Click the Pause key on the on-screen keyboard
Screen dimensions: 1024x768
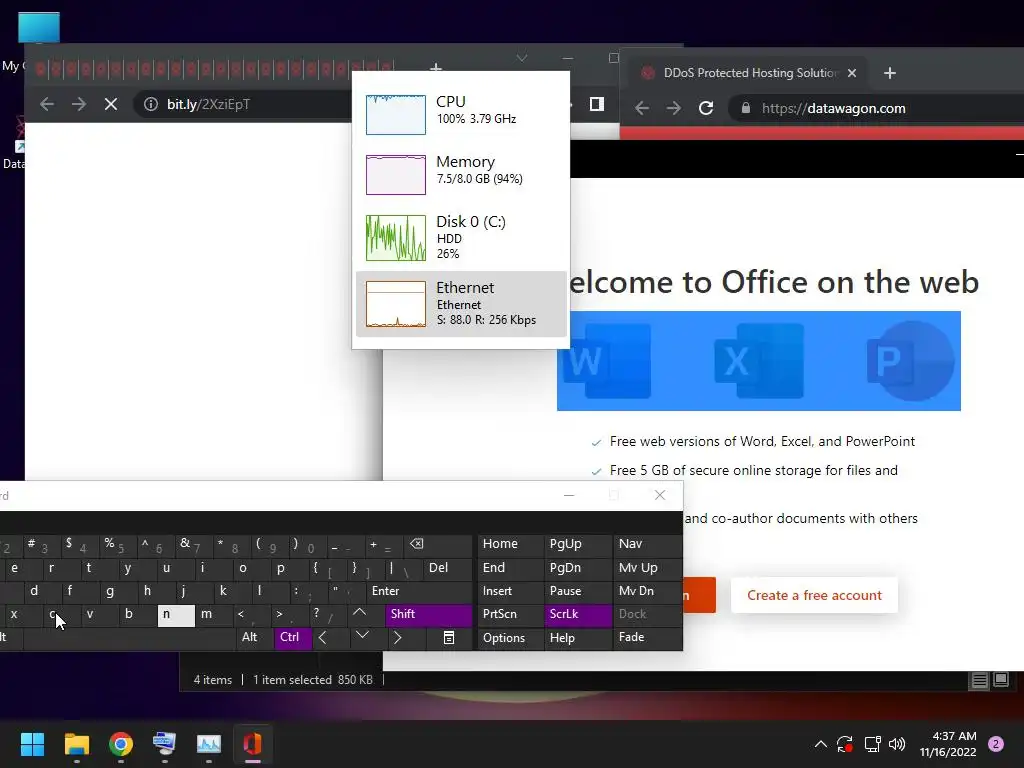(x=578, y=591)
